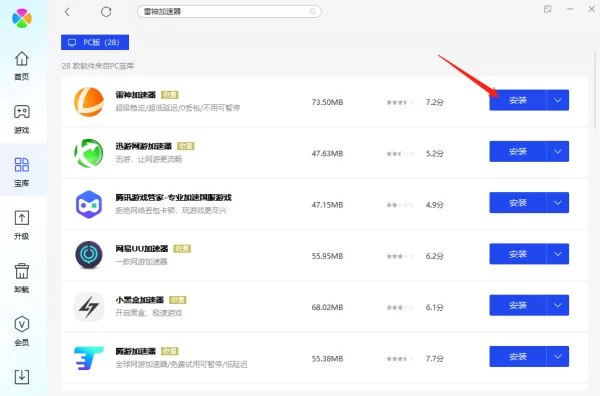Expand install options for 腾游加速器
Image resolution: width=600 pixels, height=396 pixels.
click(x=558, y=357)
